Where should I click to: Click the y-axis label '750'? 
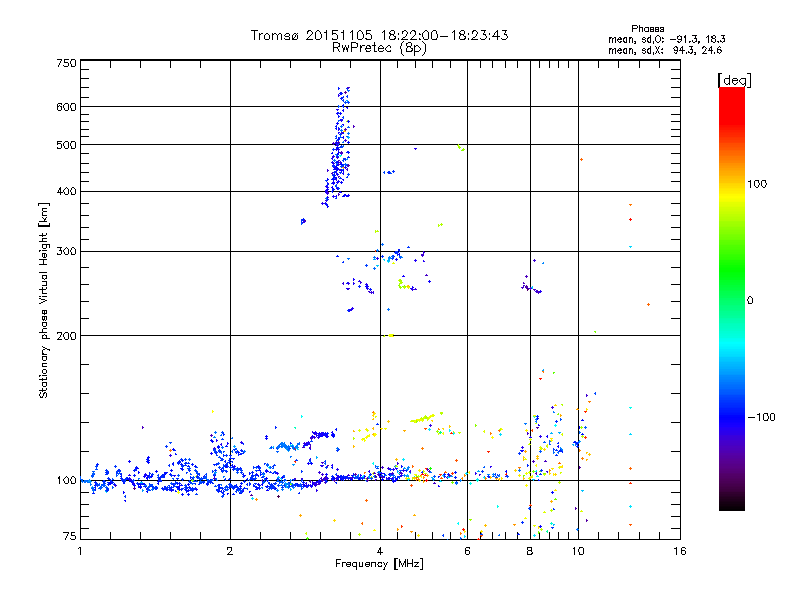tap(66, 63)
